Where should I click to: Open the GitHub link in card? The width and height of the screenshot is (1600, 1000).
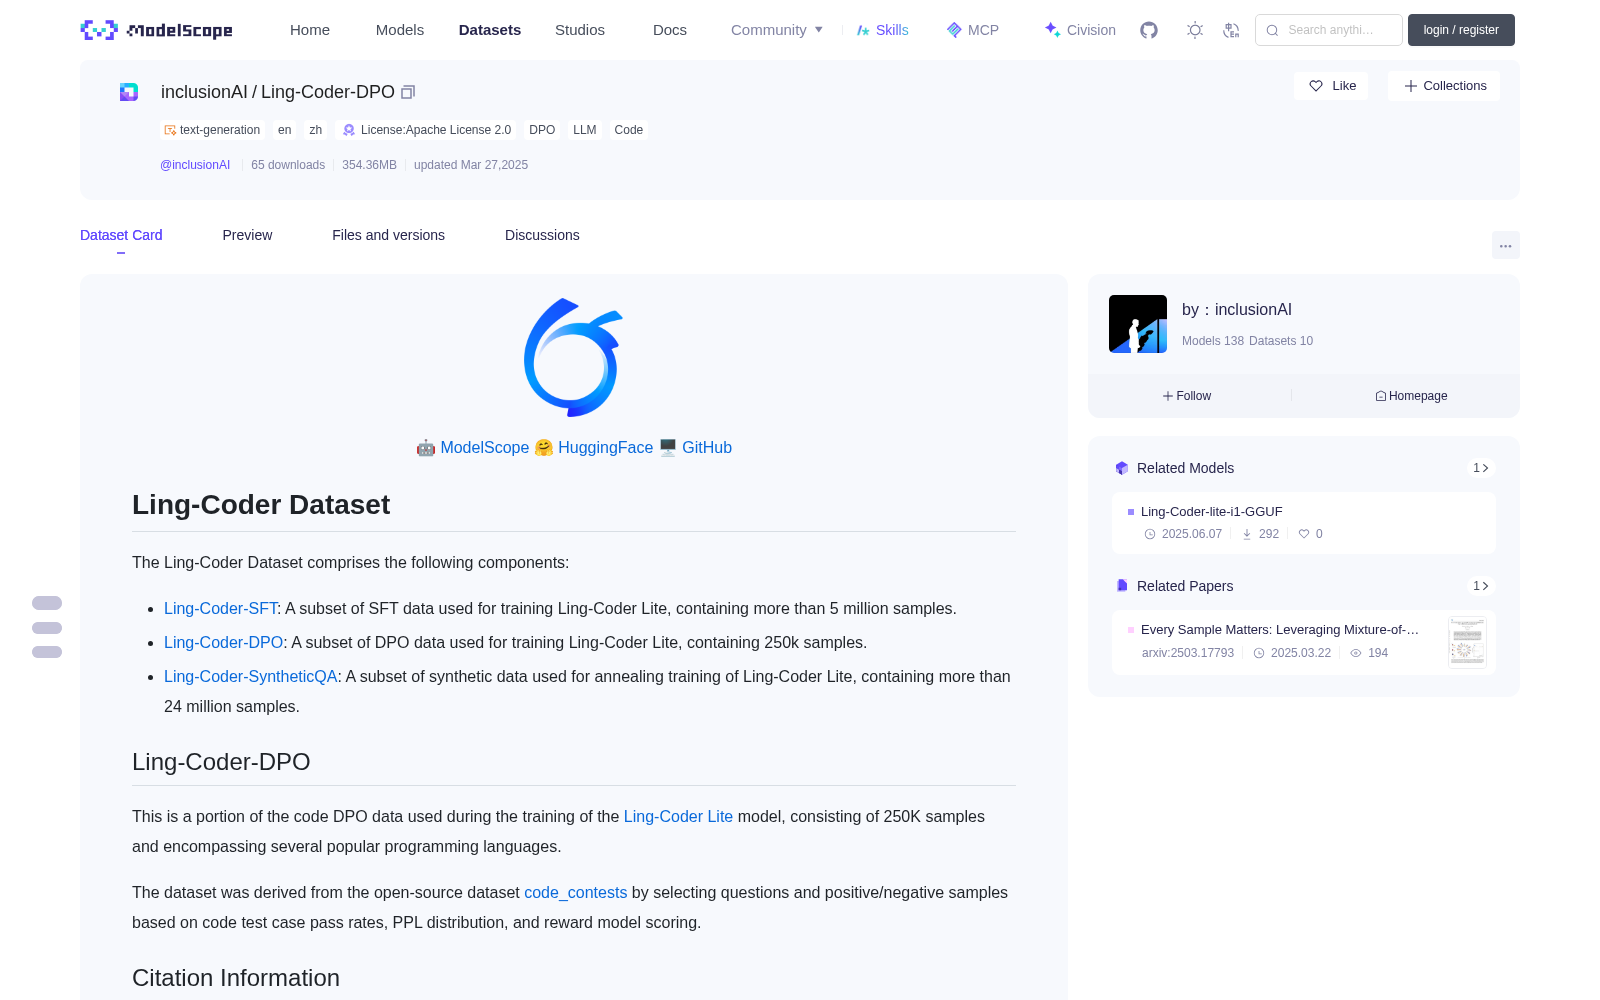click(x=707, y=448)
